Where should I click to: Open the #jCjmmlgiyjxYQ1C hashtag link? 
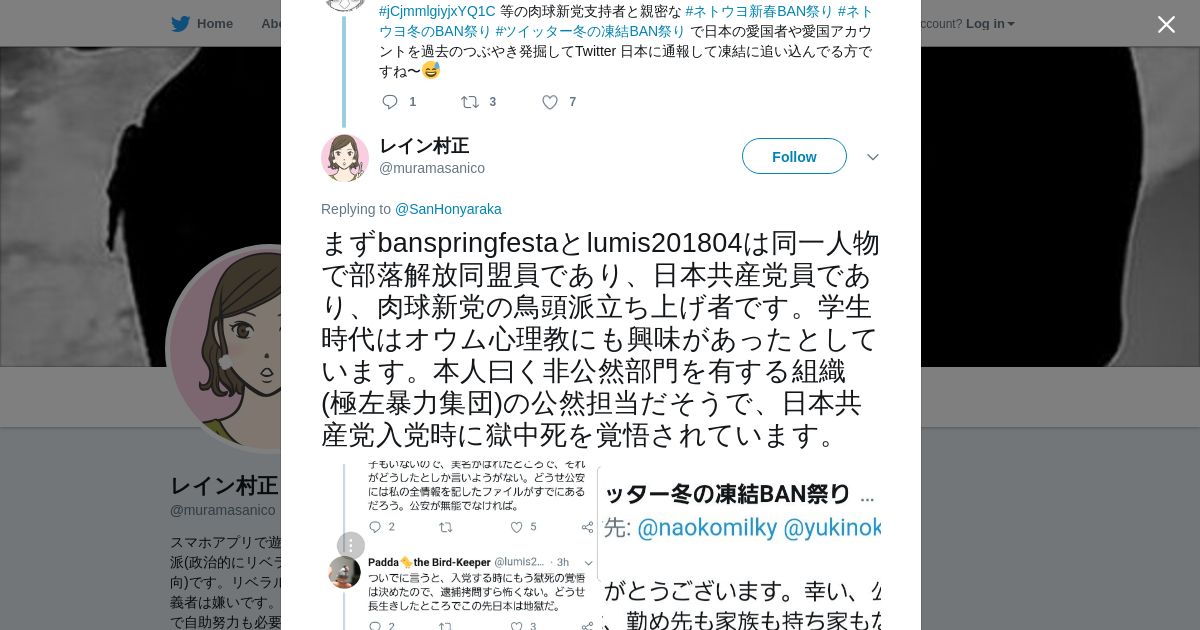437,11
